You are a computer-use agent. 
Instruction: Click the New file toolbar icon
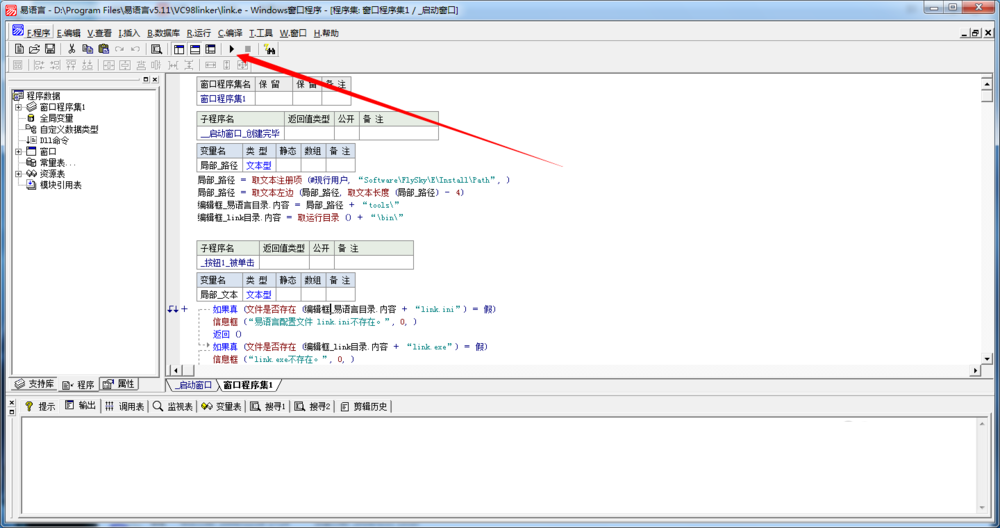pos(19,49)
